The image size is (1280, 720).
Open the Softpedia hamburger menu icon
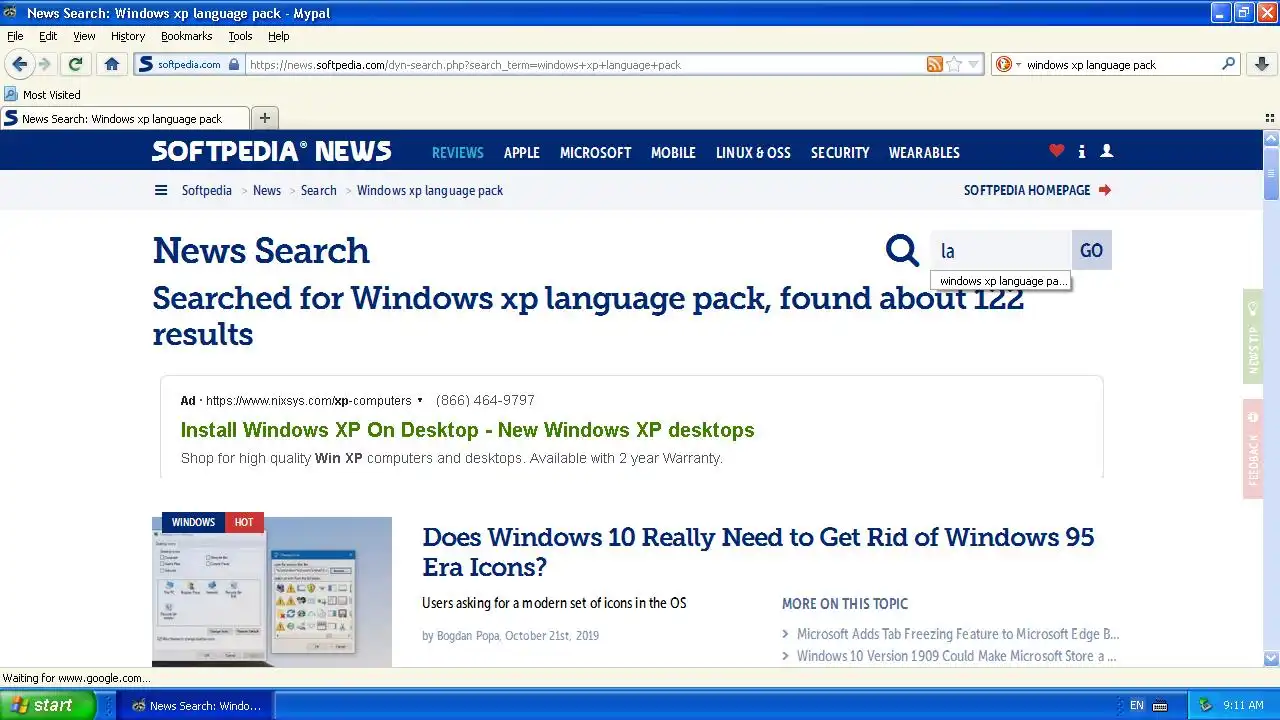coord(161,190)
